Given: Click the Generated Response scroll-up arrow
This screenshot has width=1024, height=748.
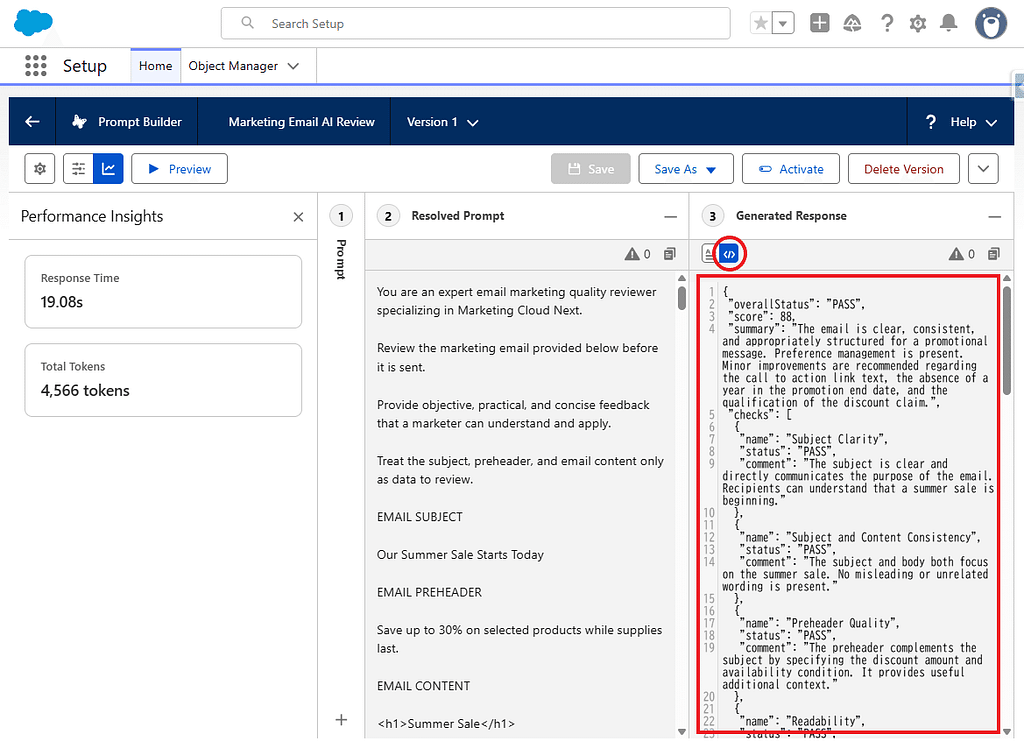Looking at the screenshot, I should 1006,278.
